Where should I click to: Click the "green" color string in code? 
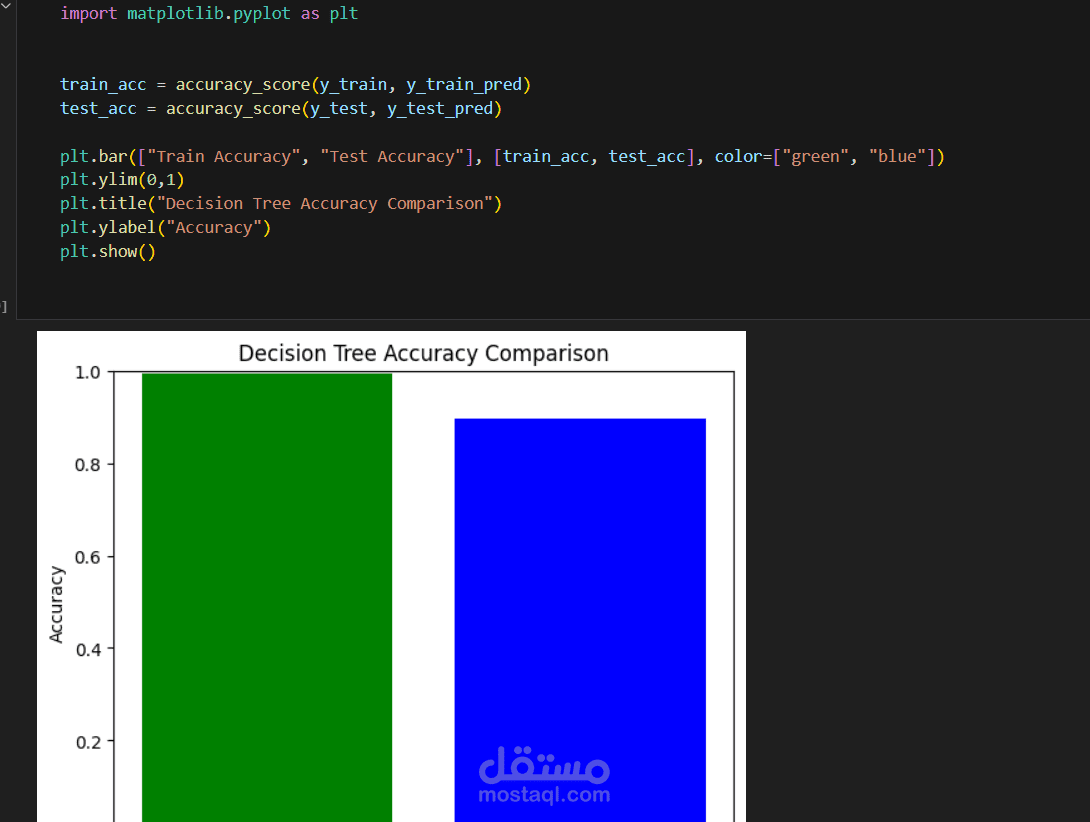pyautogui.click(x=815, y=156)
